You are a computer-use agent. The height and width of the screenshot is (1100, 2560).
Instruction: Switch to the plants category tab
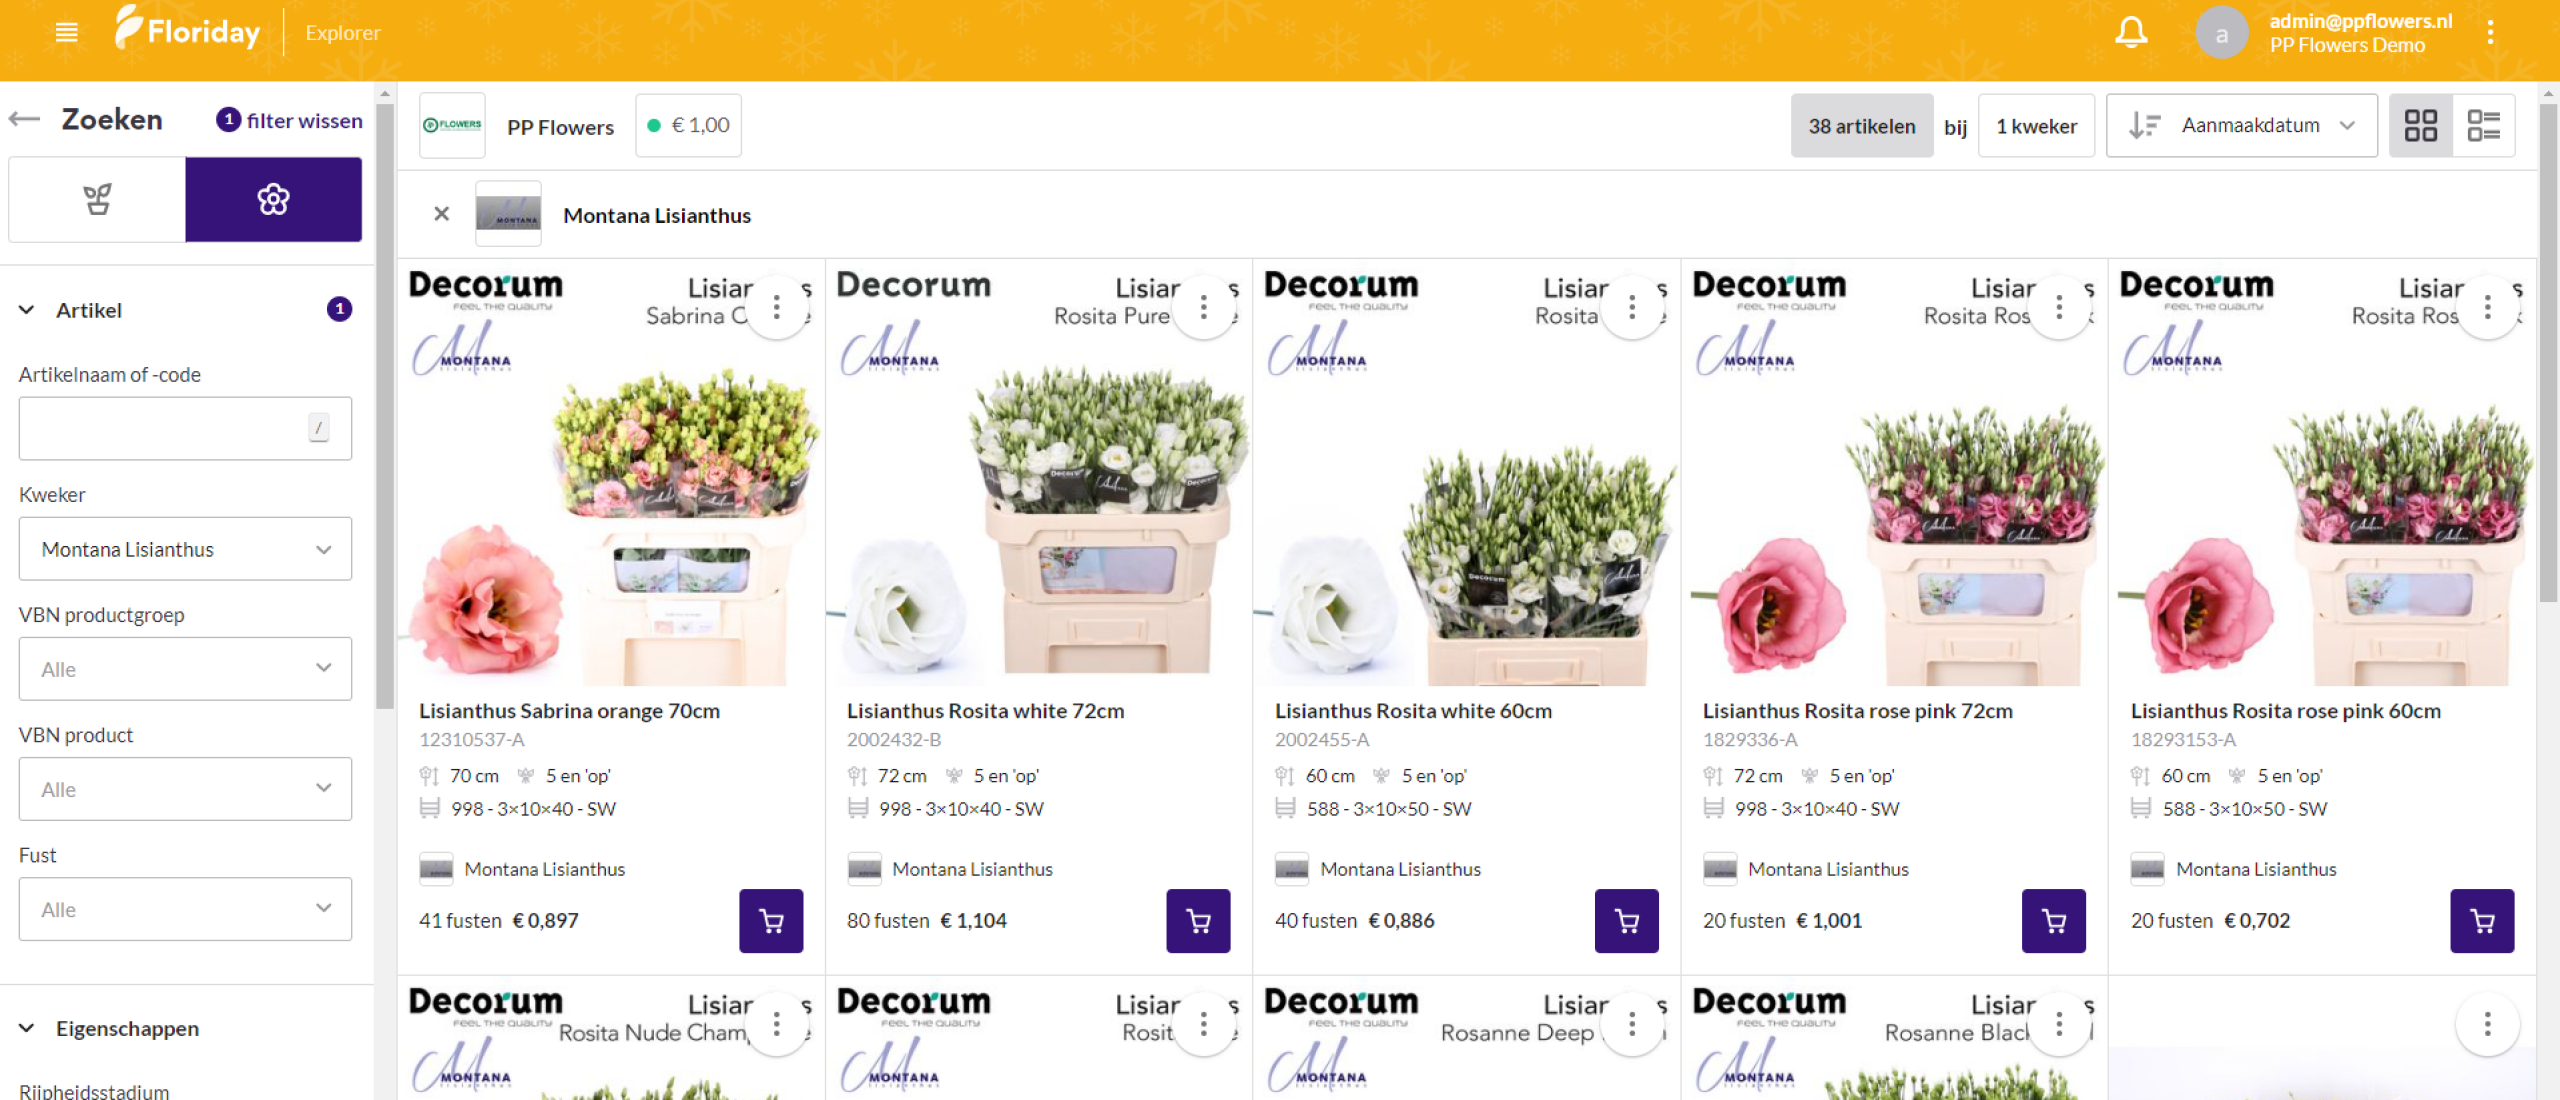97,200
